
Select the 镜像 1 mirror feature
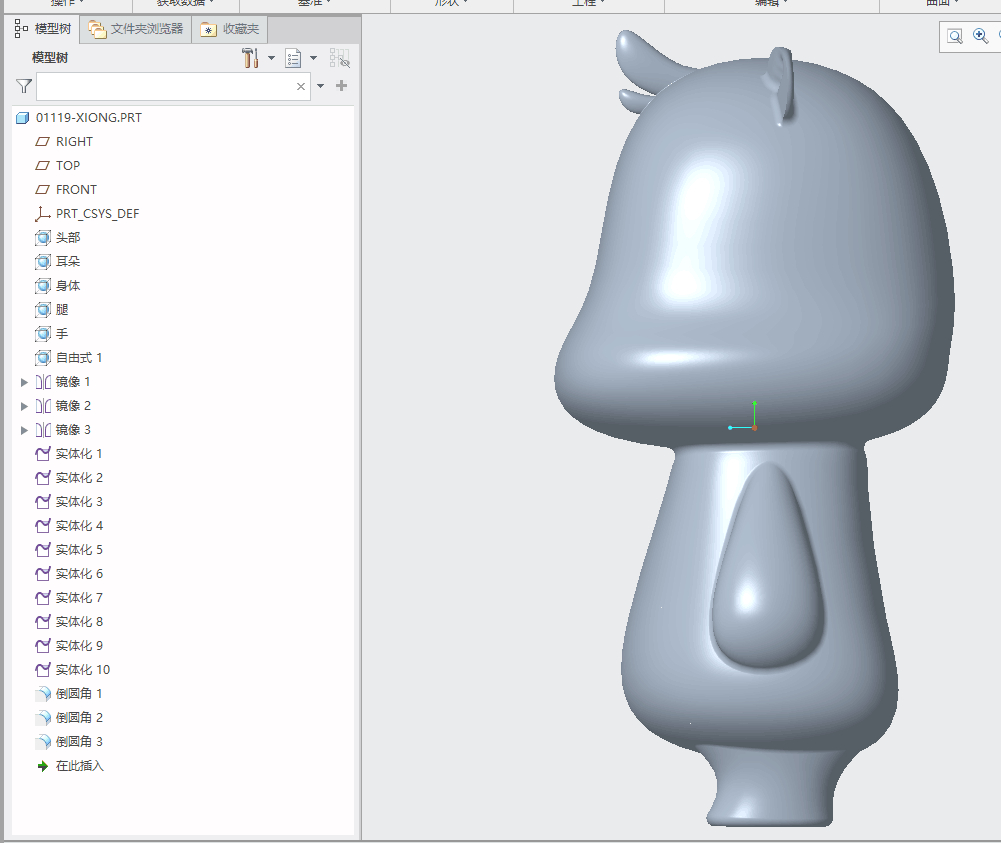pos(63,382)
